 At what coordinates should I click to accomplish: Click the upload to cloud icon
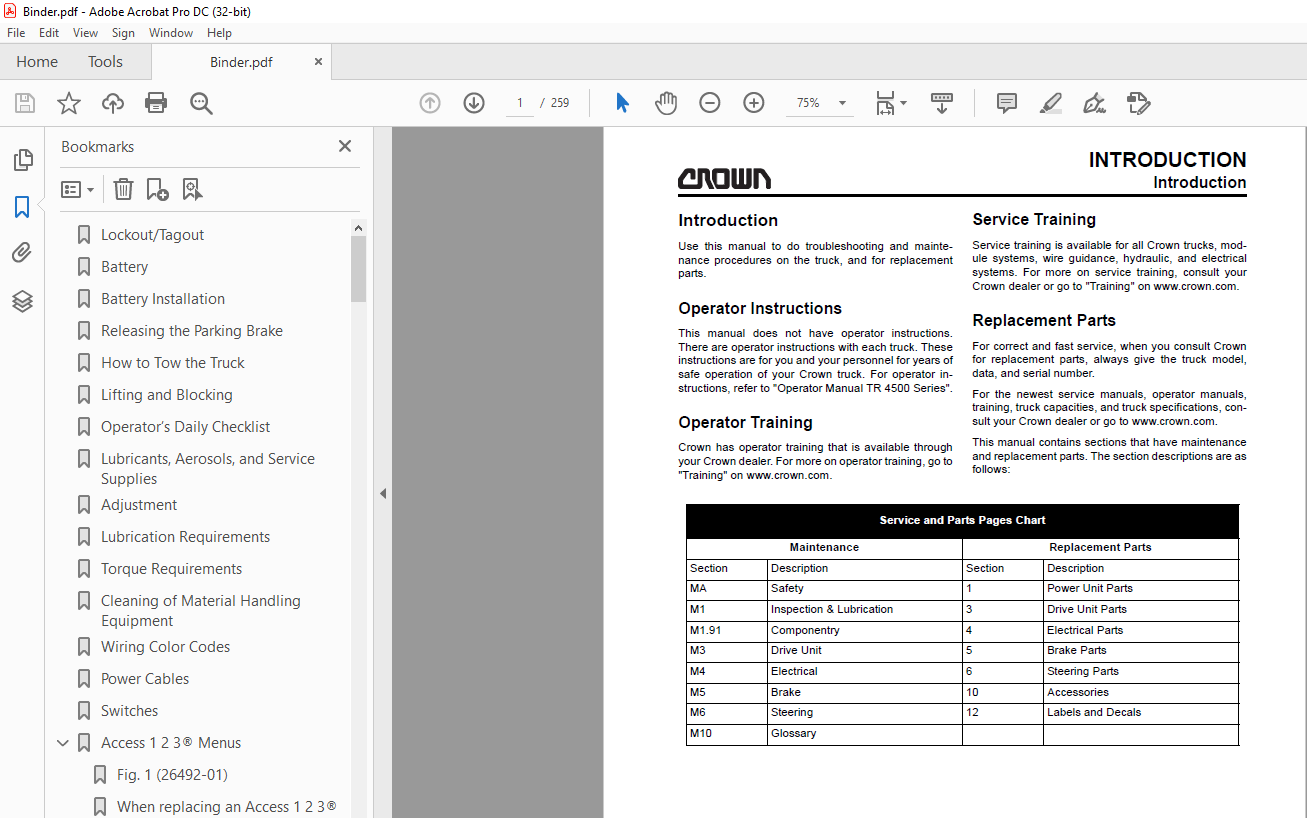[113, 103]
